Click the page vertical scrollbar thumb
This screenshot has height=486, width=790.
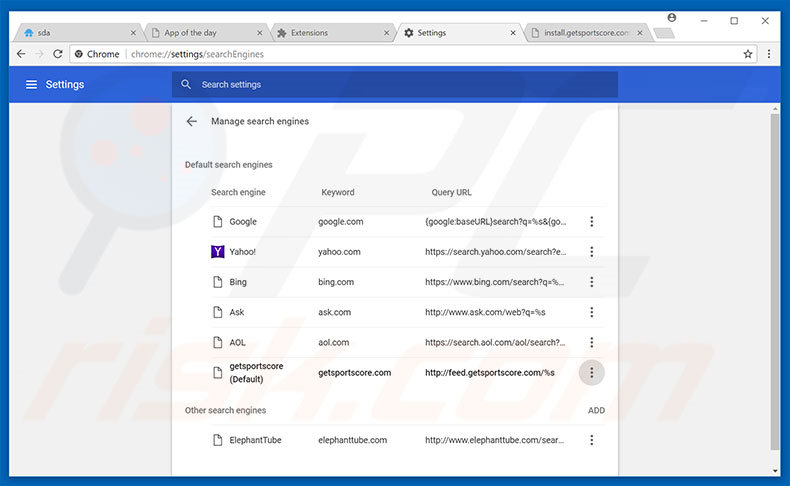click(775, 282)
